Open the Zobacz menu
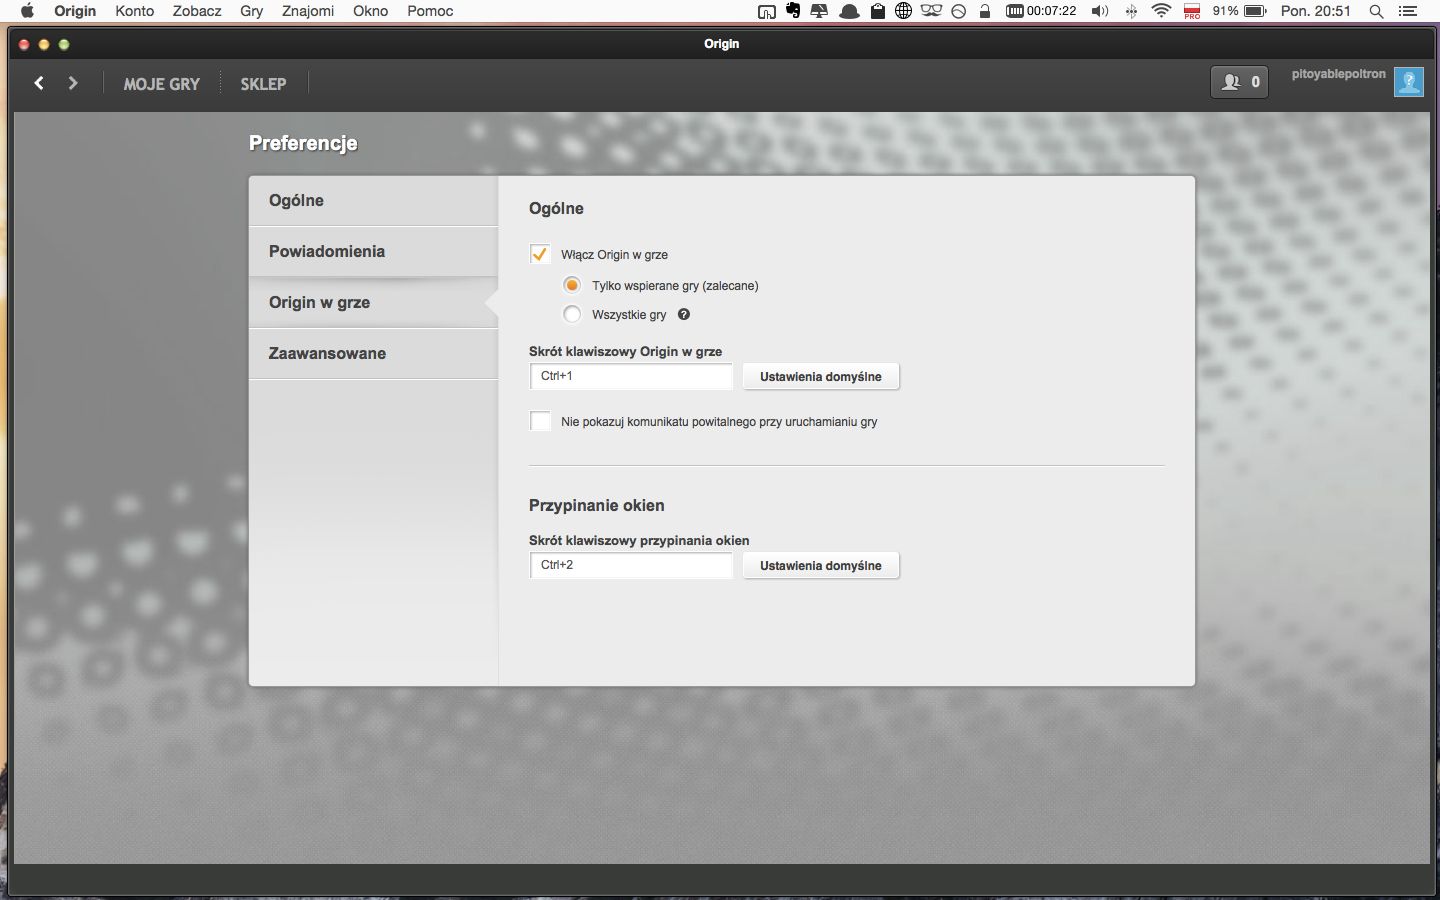Viewport: 1440px width, 900px height. pos(197,11)
